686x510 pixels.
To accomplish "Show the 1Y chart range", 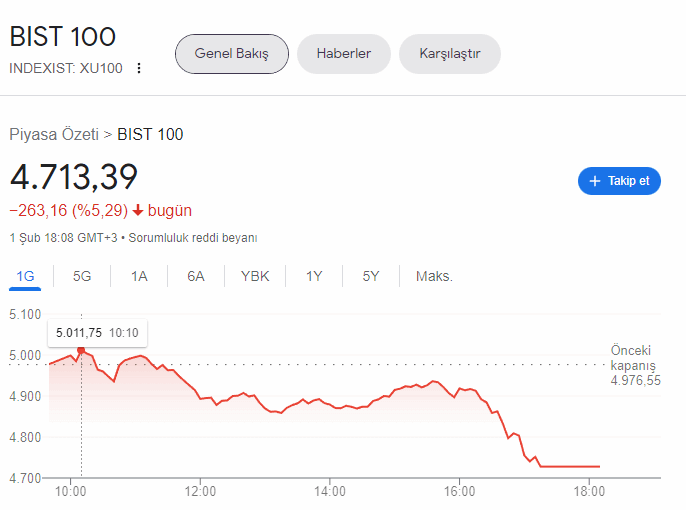I will 314,277.
